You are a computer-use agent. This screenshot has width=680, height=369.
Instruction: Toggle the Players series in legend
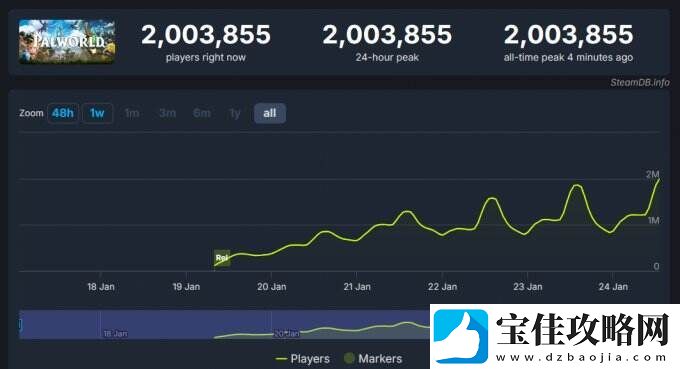[x=303, y=359]
